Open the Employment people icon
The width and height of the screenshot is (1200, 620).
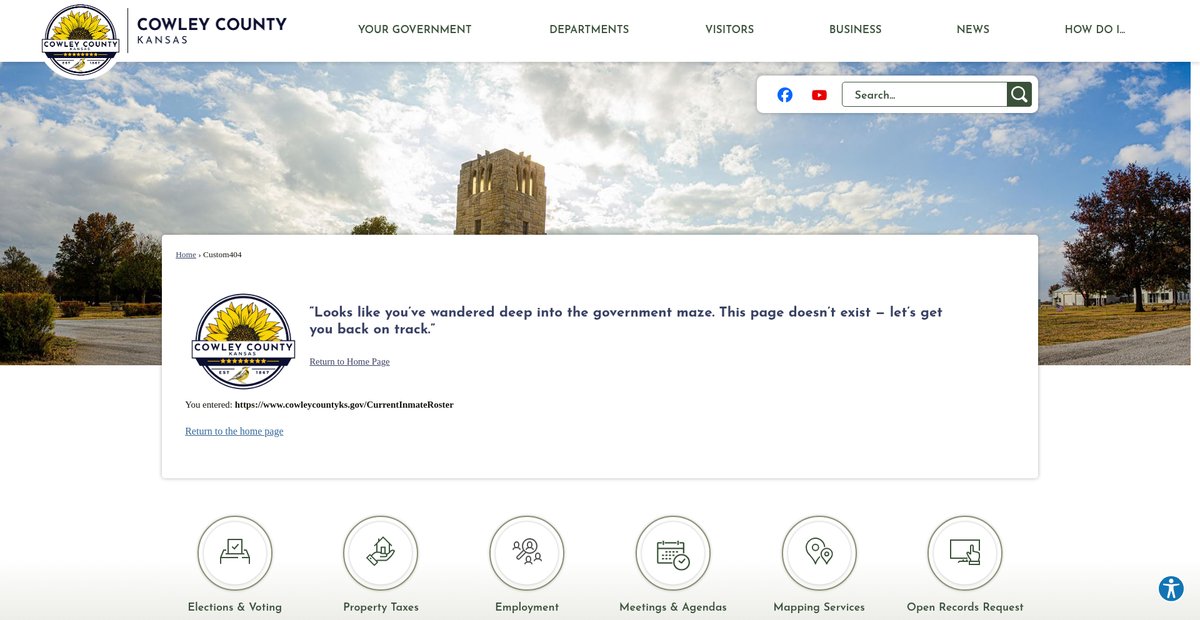[527, 553]
